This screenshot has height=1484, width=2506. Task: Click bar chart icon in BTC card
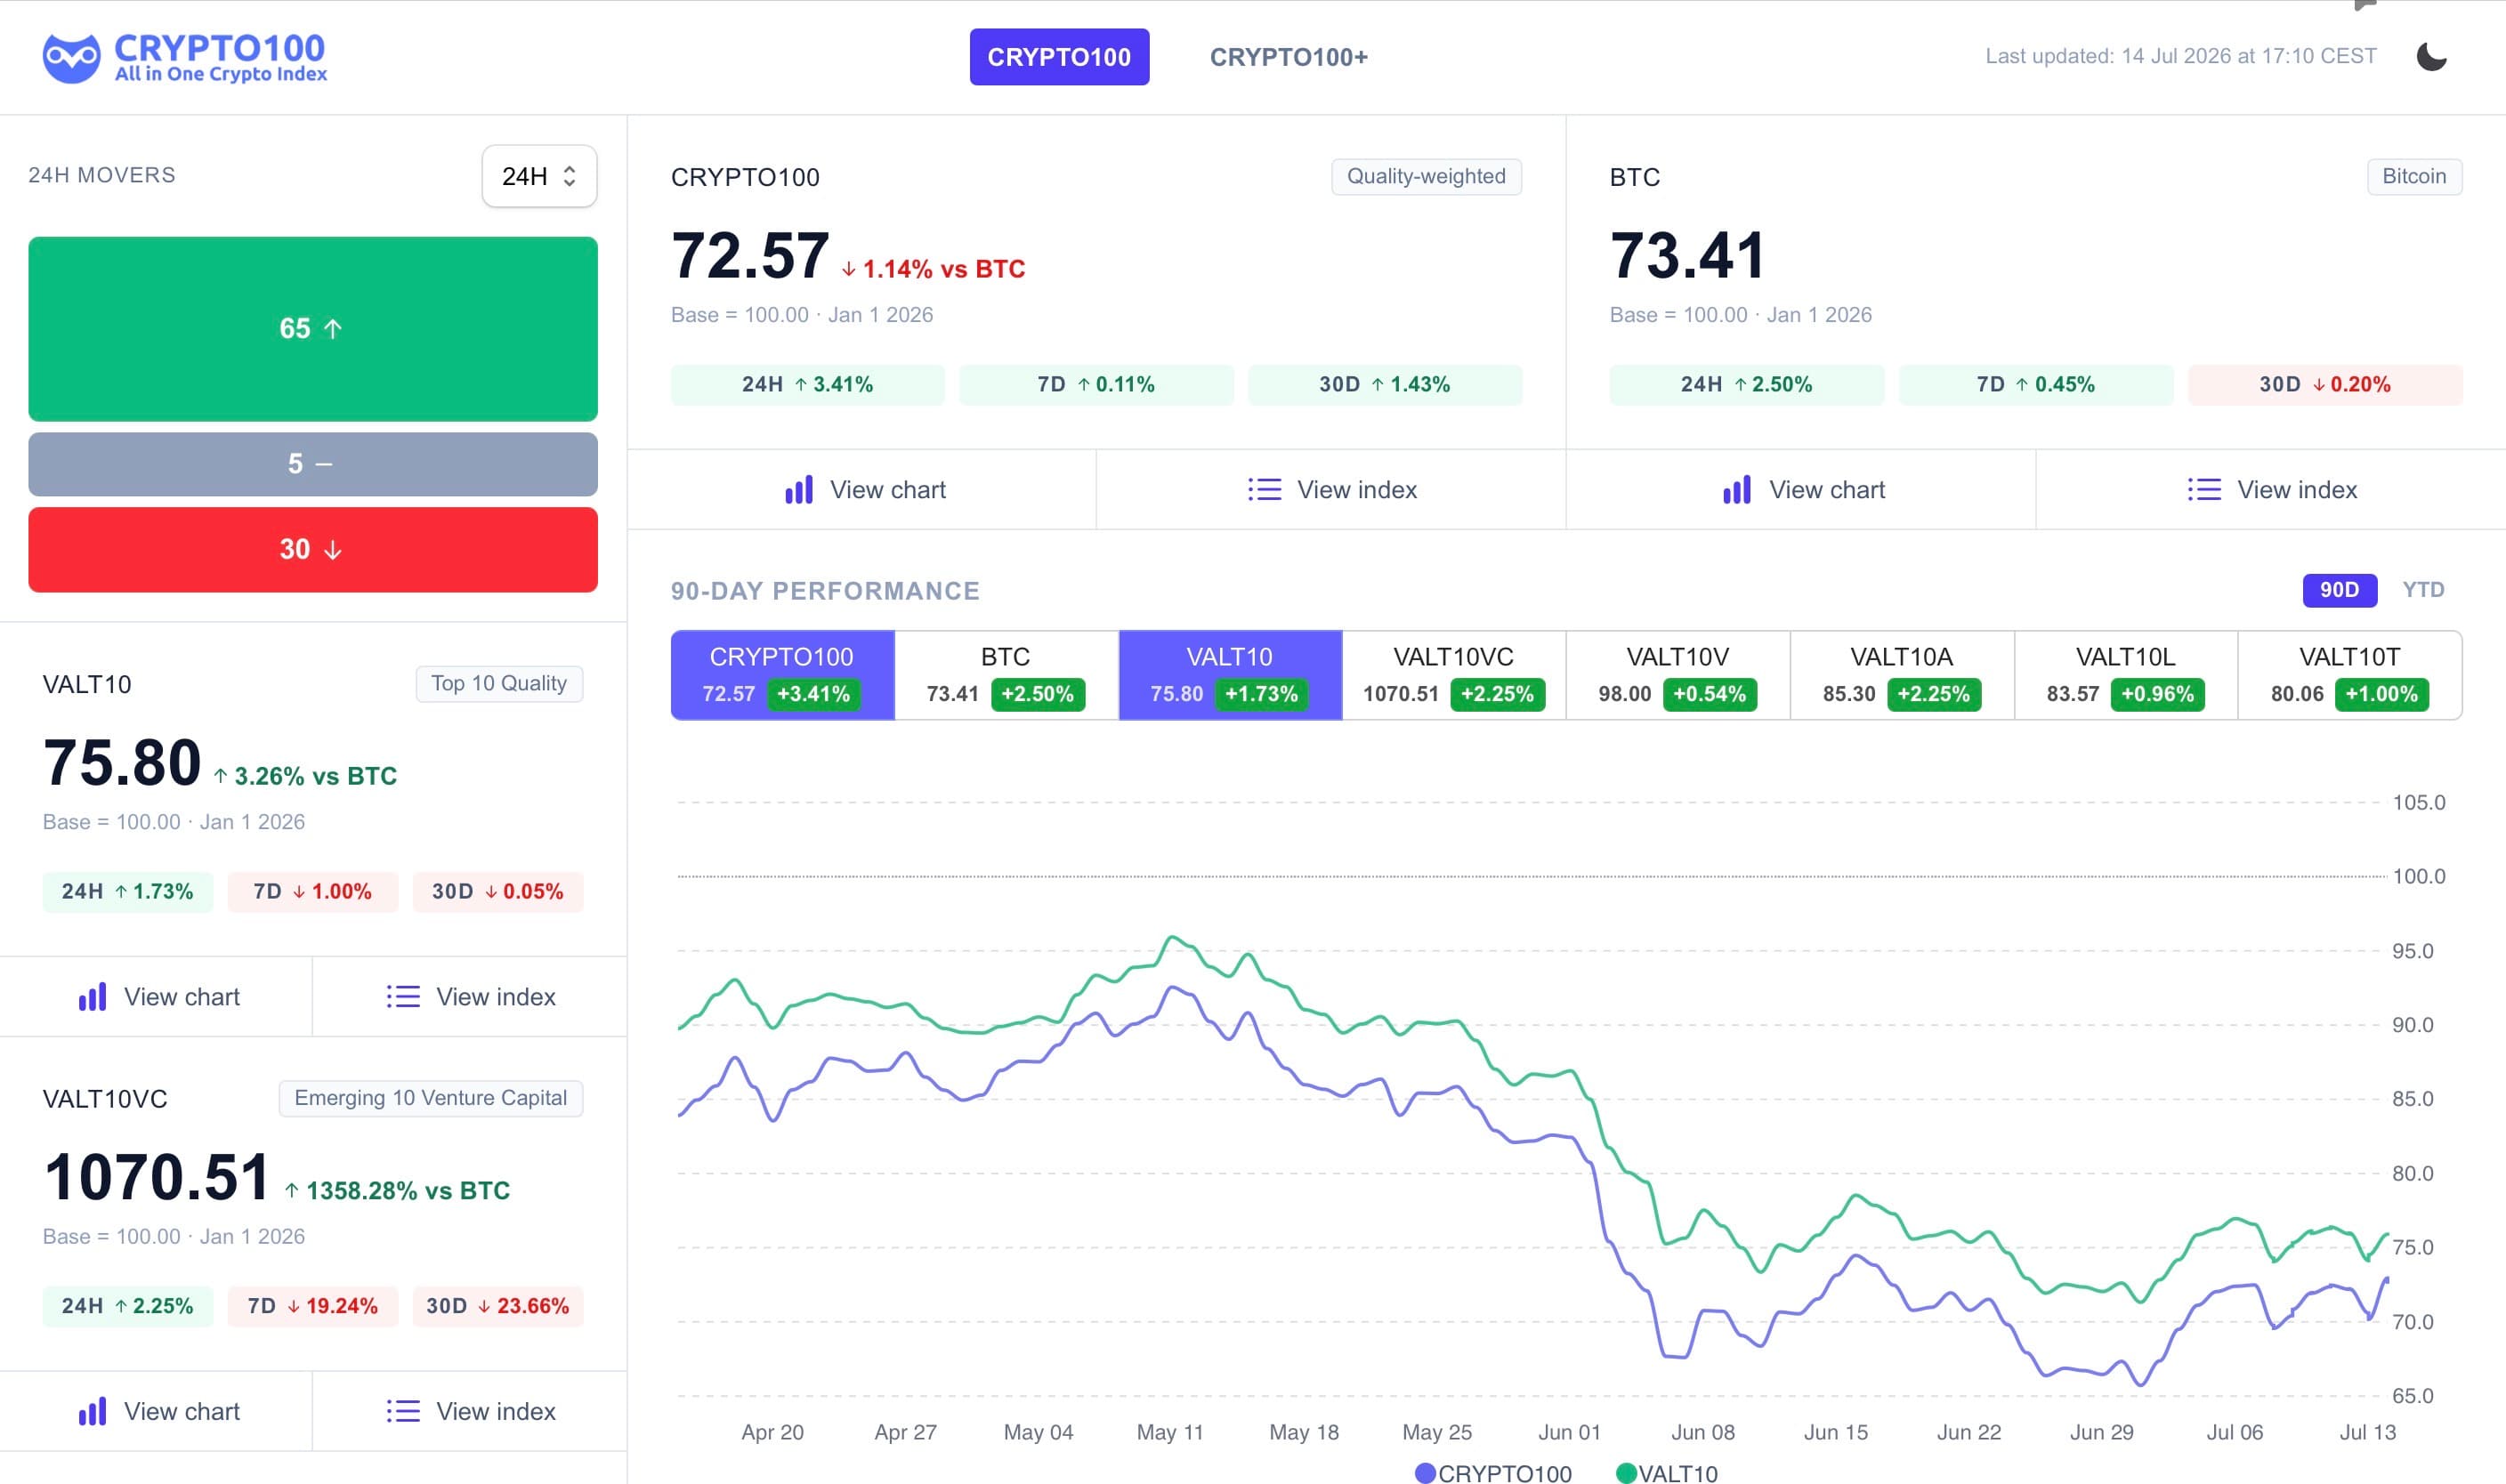[x=1737, y=489]
